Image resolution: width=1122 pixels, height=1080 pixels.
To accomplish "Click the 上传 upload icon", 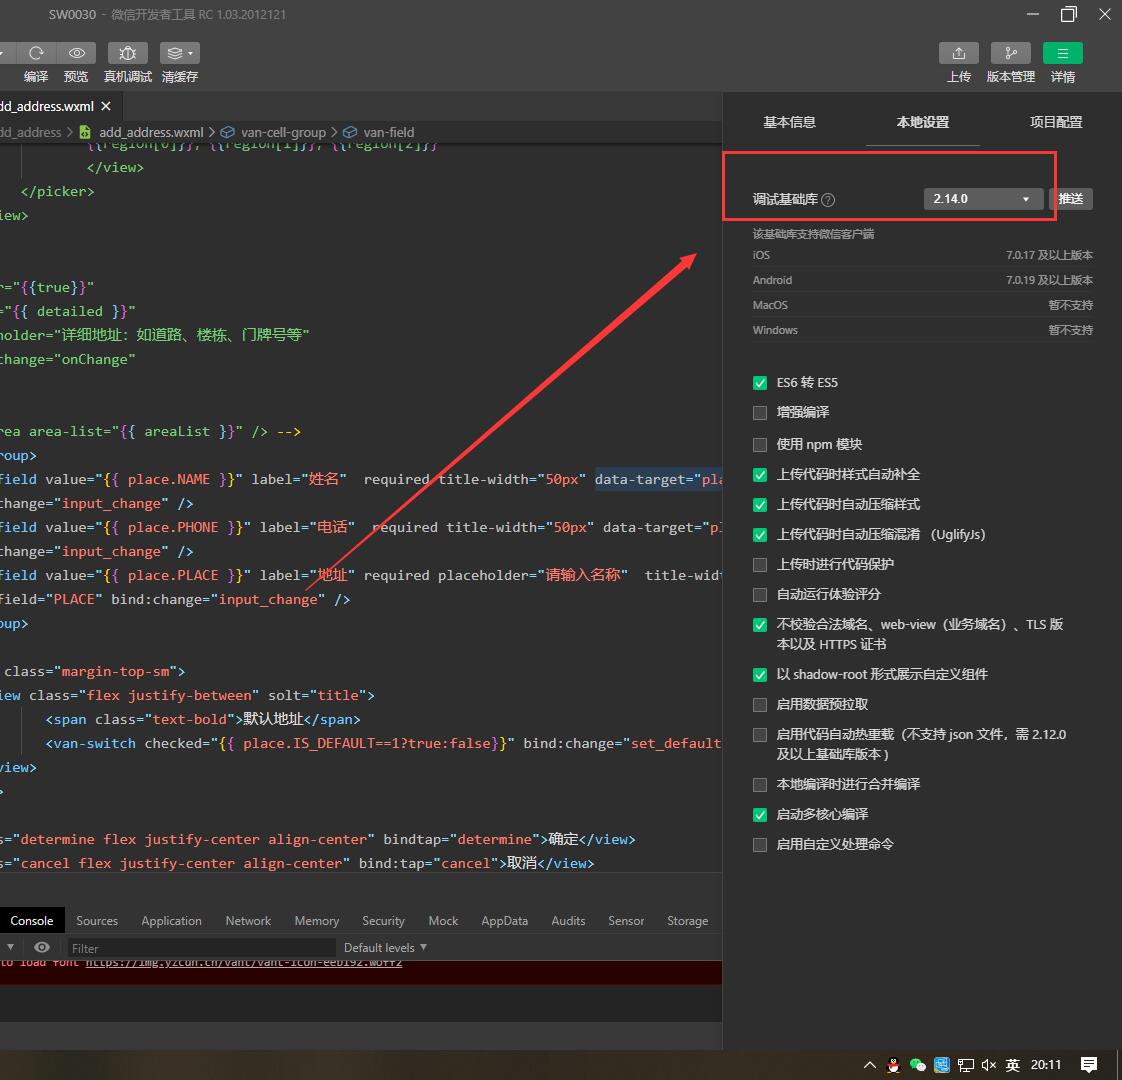I will coord(959,53).
